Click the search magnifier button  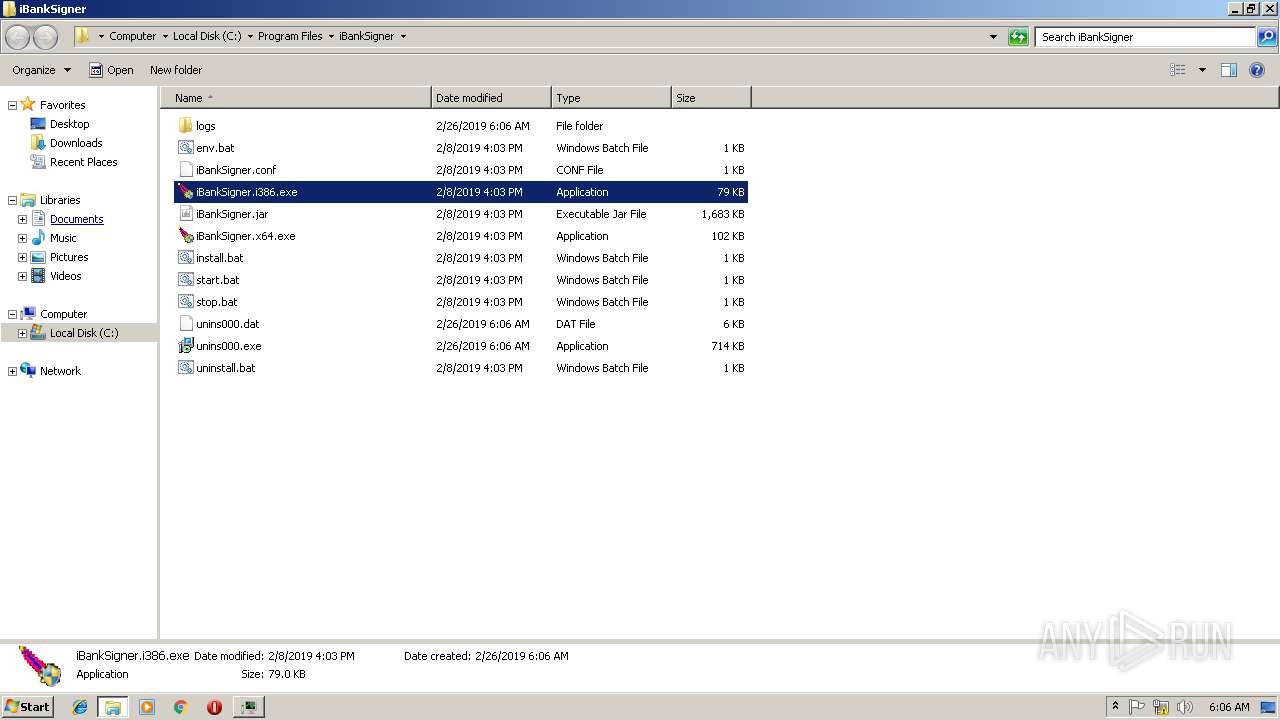coord(1267,37)
